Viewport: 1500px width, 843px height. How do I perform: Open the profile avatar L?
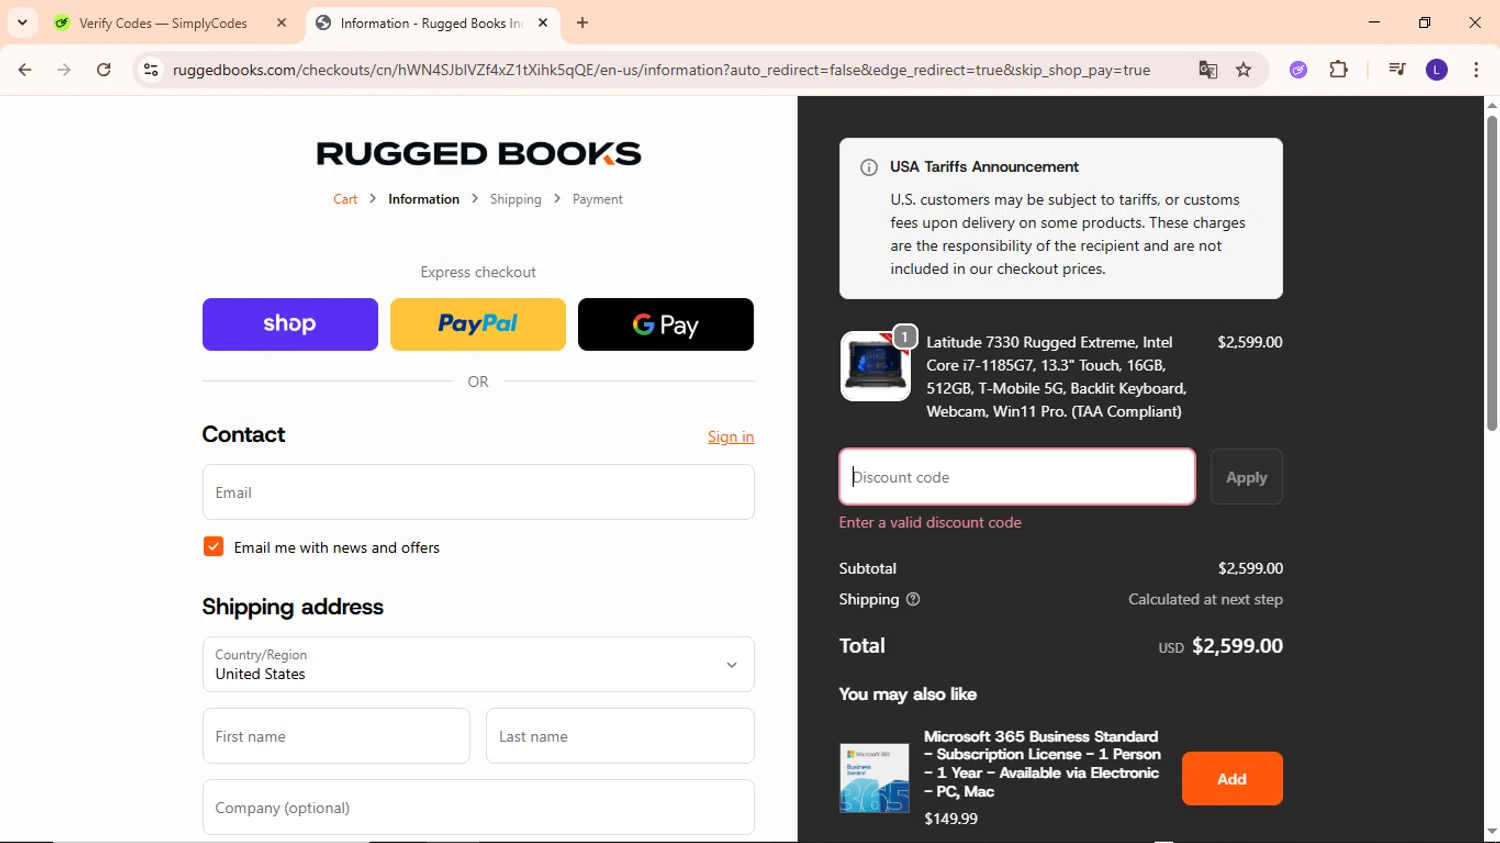pos(1437,70)
